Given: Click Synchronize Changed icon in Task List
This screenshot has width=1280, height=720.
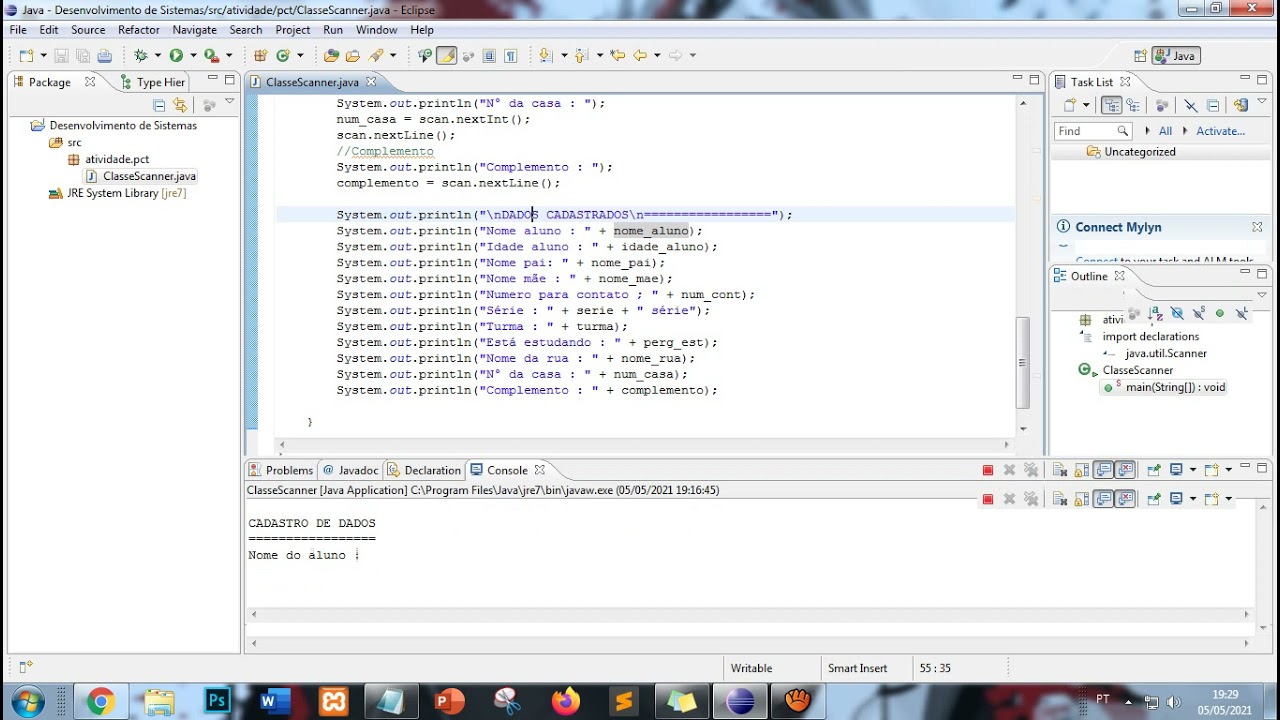Looking at the screenshot, I should pyautogui.click(x=1240, y=105).
